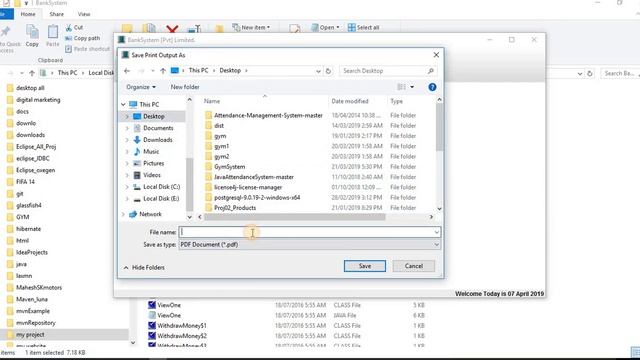Select Local Disk (C:) in dialog tree
This screenshot has height=360, width=640.
coord(161,187)
